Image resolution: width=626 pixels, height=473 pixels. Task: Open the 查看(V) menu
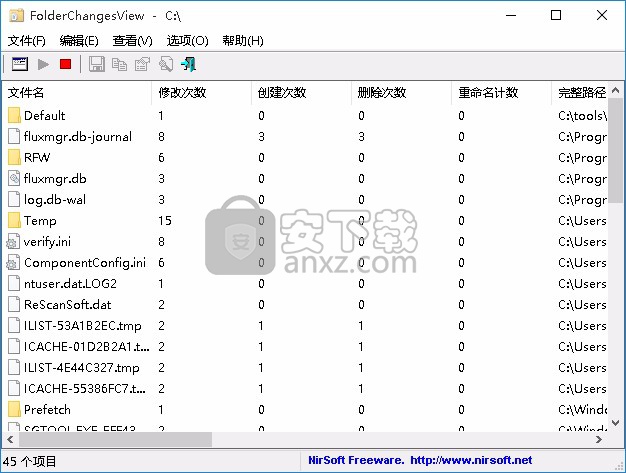(x=133, y=41)
